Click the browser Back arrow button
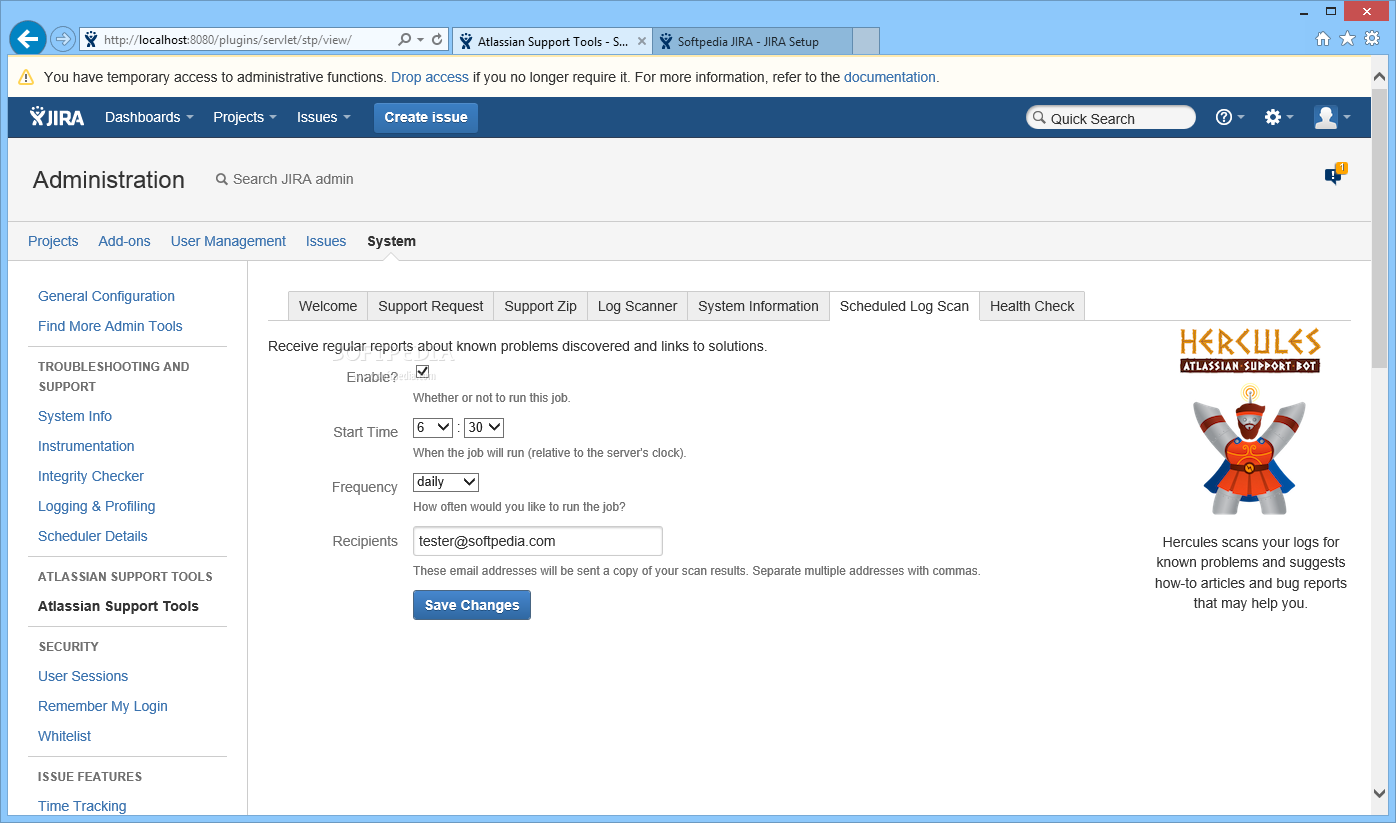This screenshot has height=823, width=1396. [28, 39]
